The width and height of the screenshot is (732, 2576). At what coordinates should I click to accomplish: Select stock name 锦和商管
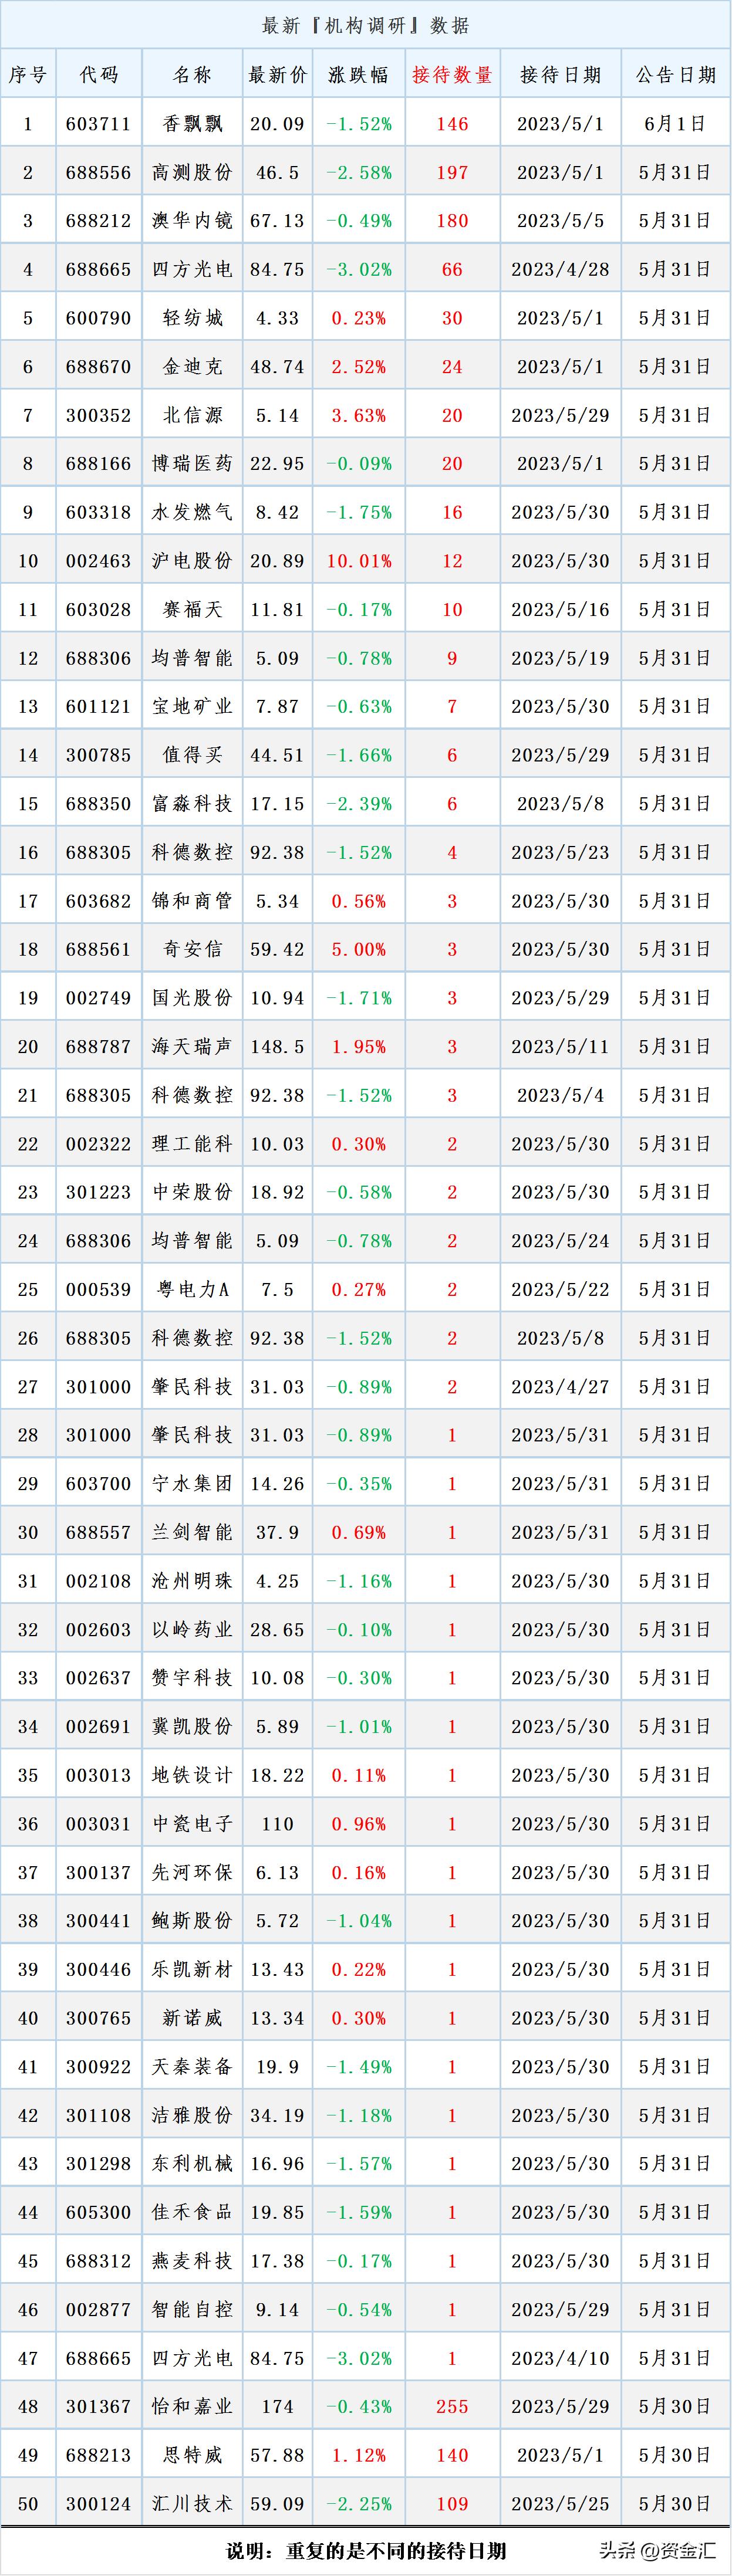[192, 901]
